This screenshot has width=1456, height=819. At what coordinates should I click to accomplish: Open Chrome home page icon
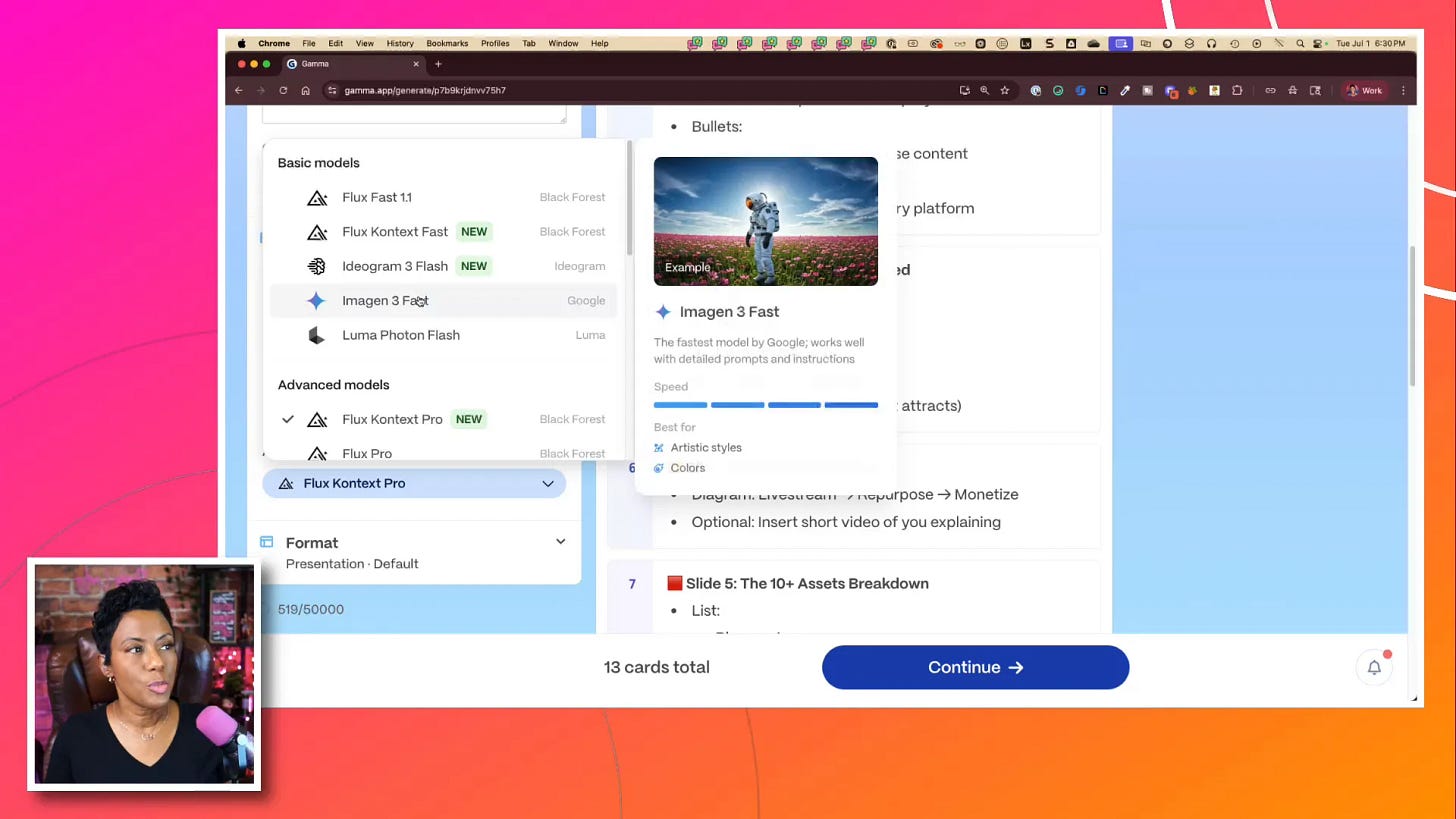click(x=305, y=90)
